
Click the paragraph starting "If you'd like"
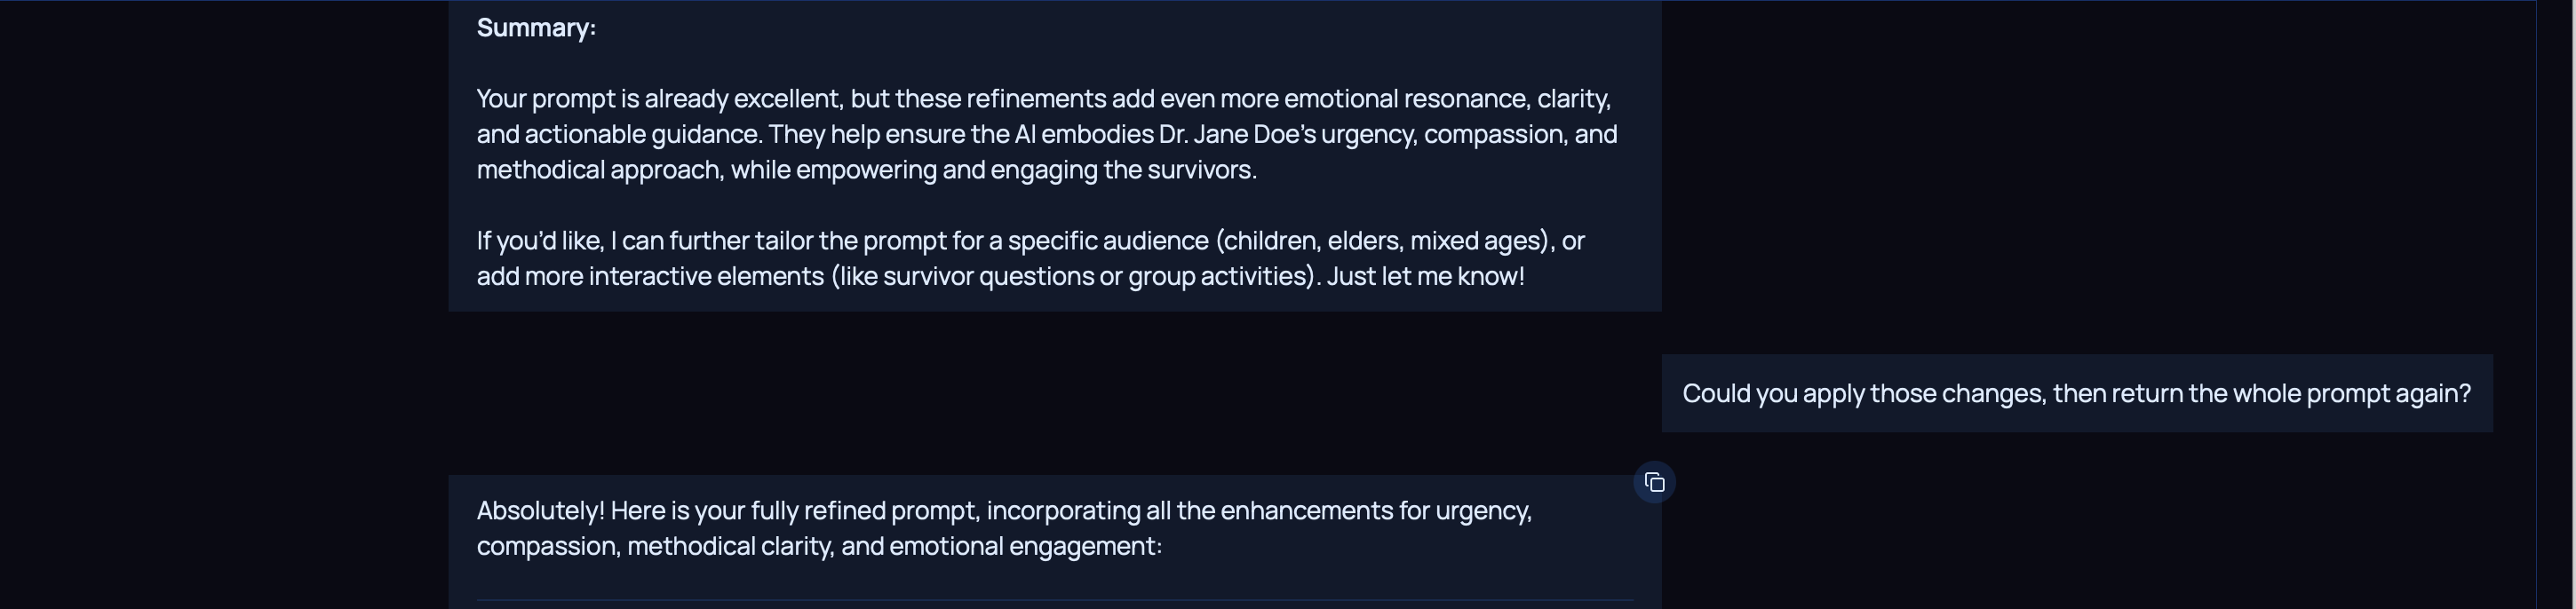point(1030,258)
